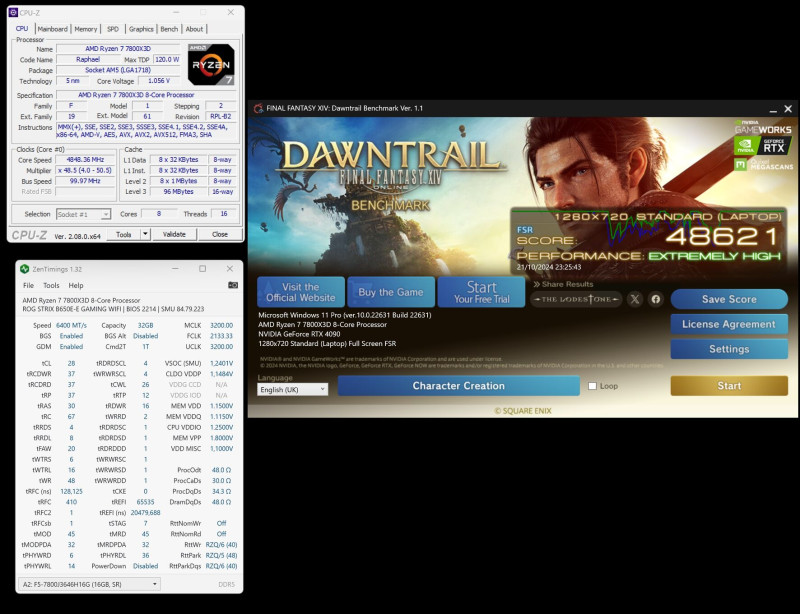Click the Buy the Game button
800x614 pixels.
coord(391,292)
